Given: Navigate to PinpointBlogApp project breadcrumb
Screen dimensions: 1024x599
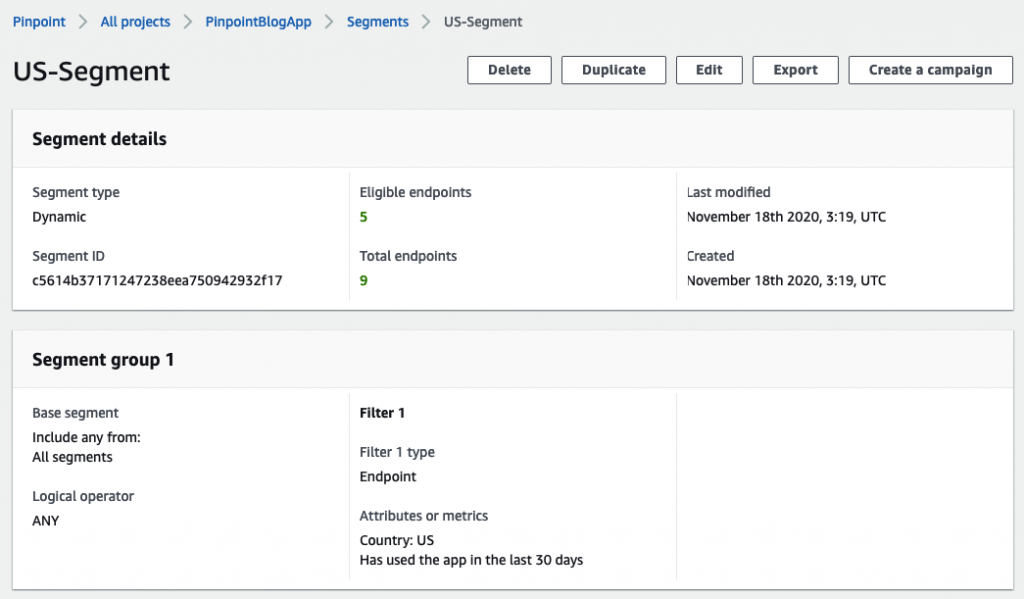Looking at the screenshot, I should coord(258,21).
